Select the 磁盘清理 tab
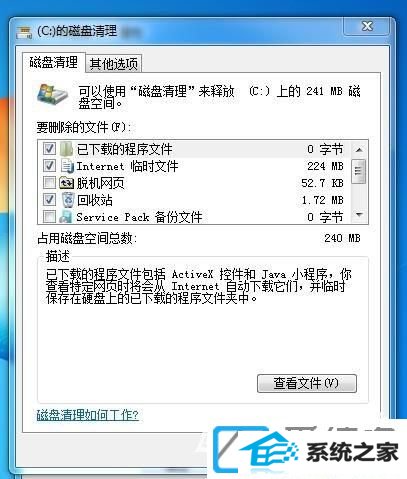This screenshot has height=479, width=407. pos(53,62)
